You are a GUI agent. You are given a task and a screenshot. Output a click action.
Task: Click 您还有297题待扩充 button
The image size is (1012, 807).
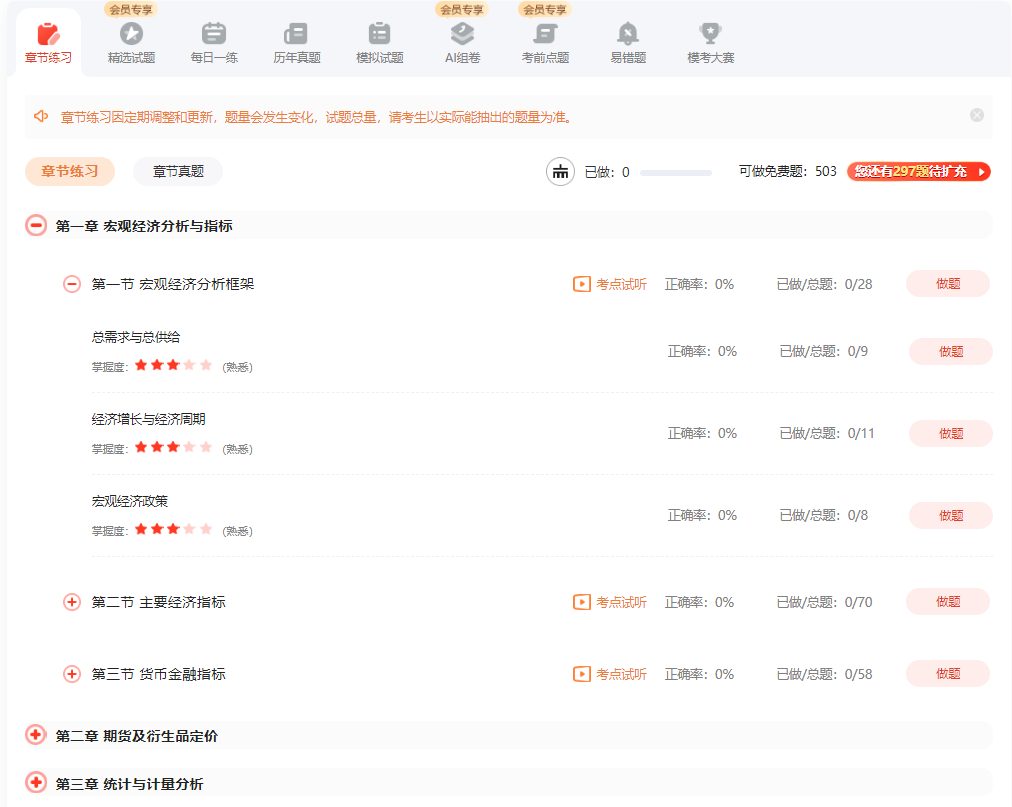coord(918,171)
